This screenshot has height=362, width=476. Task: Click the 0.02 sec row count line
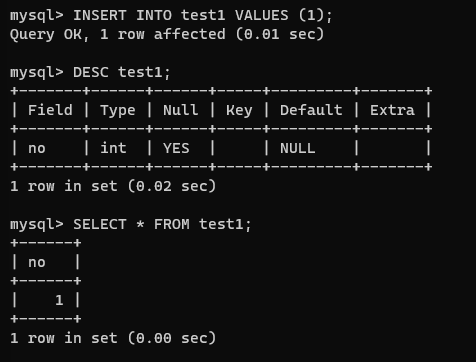click(x=113, y=186)
